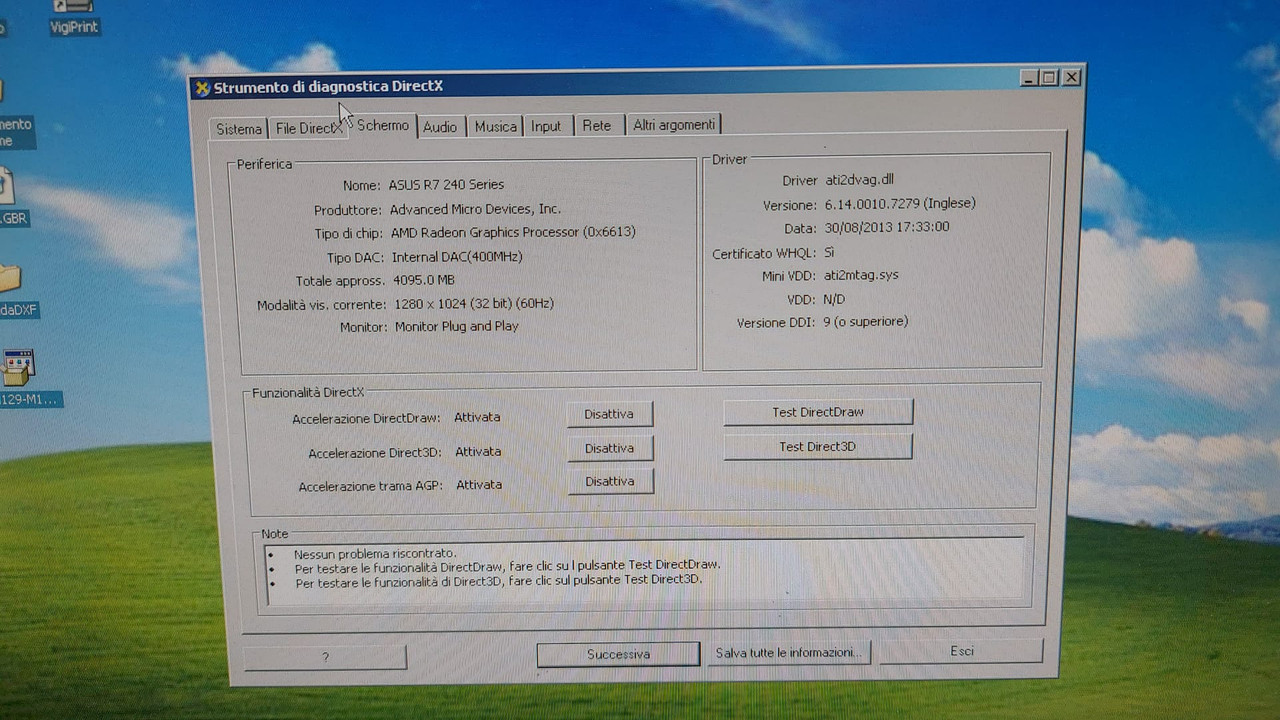Image resolution: width=1280 pixels, height=720 pixels.
Task: Run the Test DirectDraw button
Action: pos(818,412)
